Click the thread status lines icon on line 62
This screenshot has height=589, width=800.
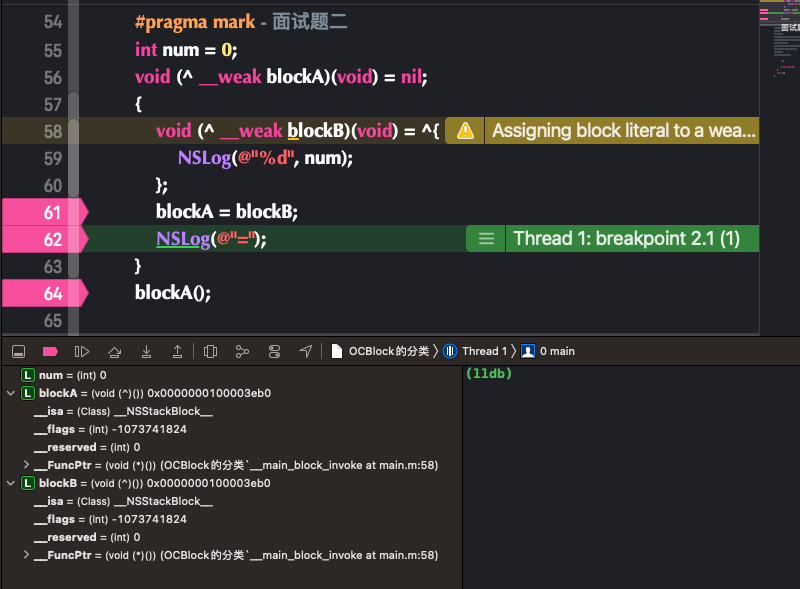486,239
